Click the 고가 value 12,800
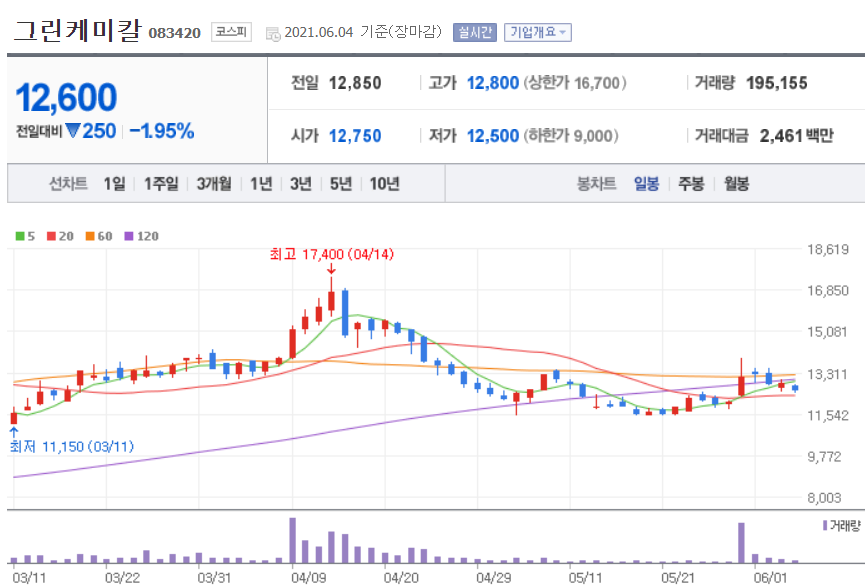865x586 pixels. [493, 83]
